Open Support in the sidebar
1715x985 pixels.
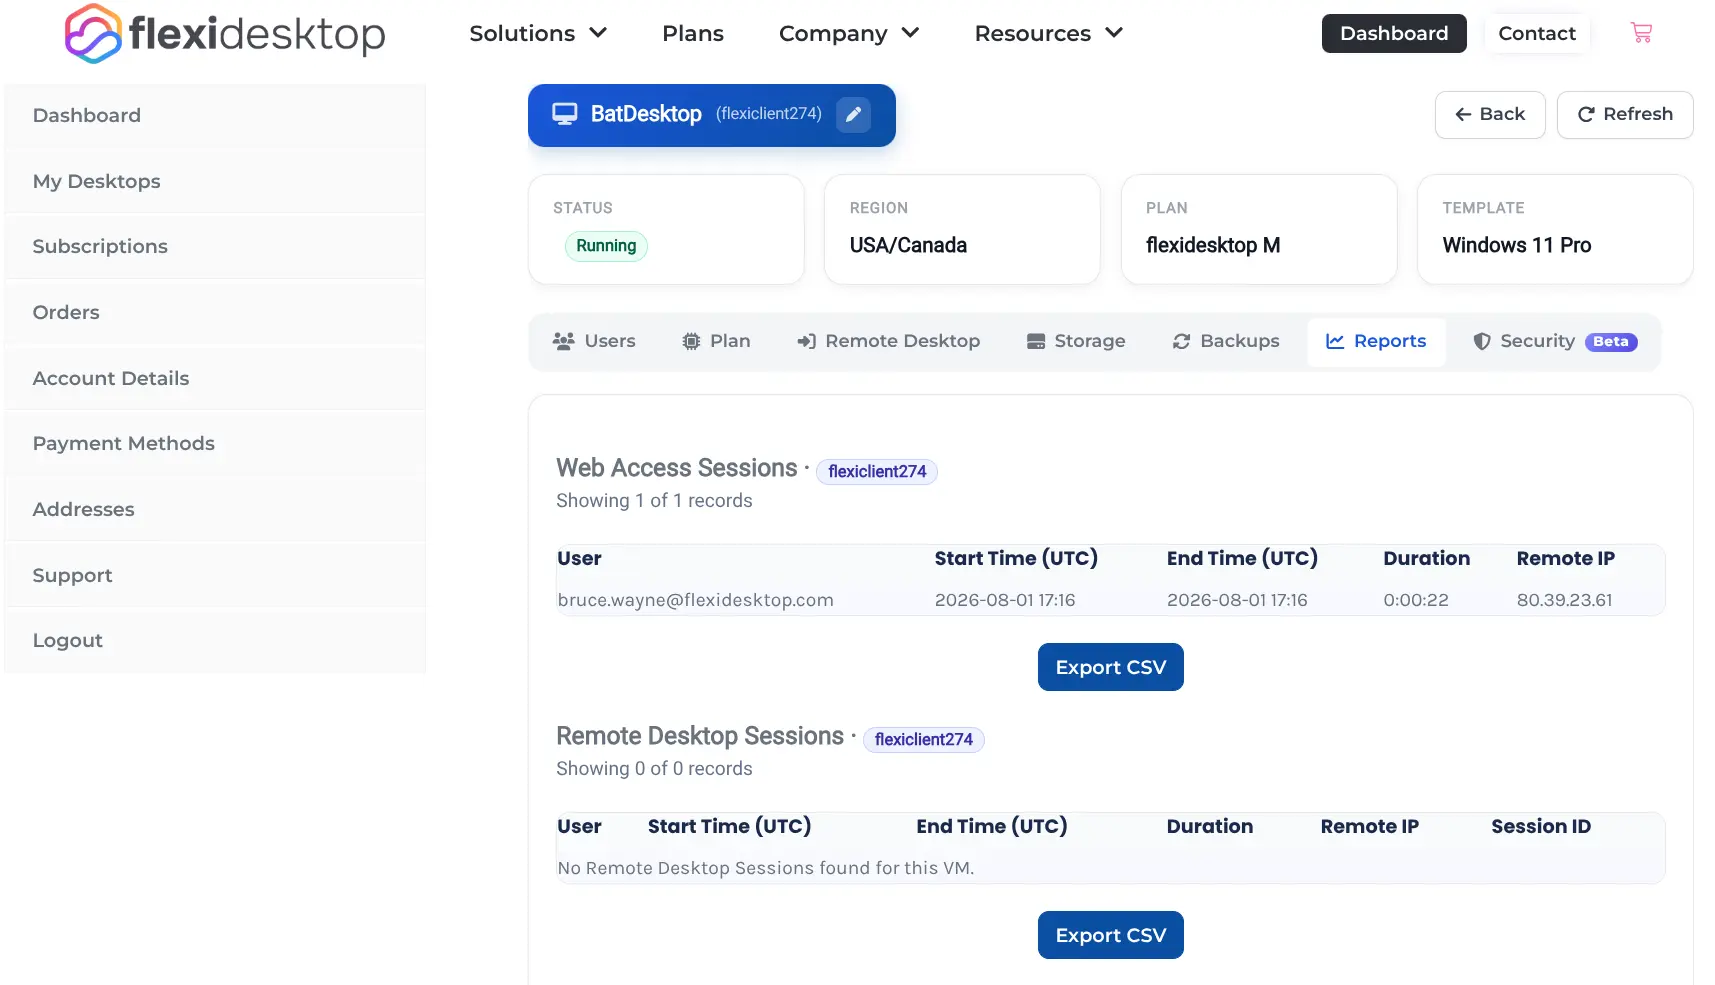pyautogui.click(x=215, y=575)
